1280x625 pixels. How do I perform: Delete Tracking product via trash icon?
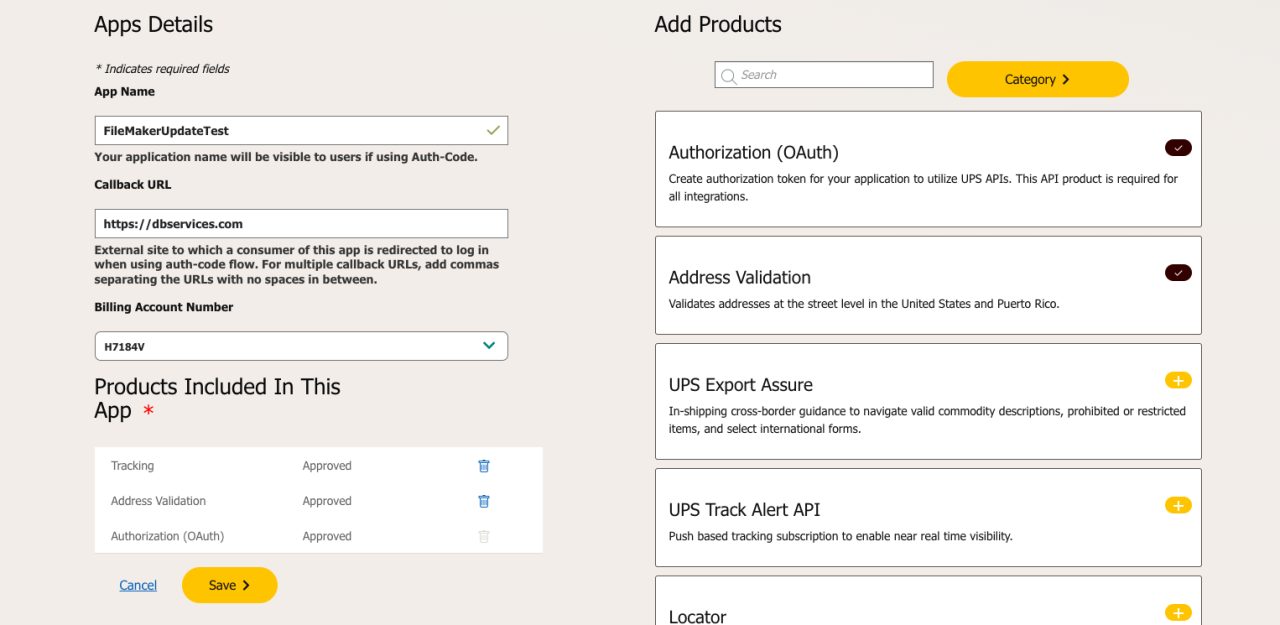[x=484, y=466]
